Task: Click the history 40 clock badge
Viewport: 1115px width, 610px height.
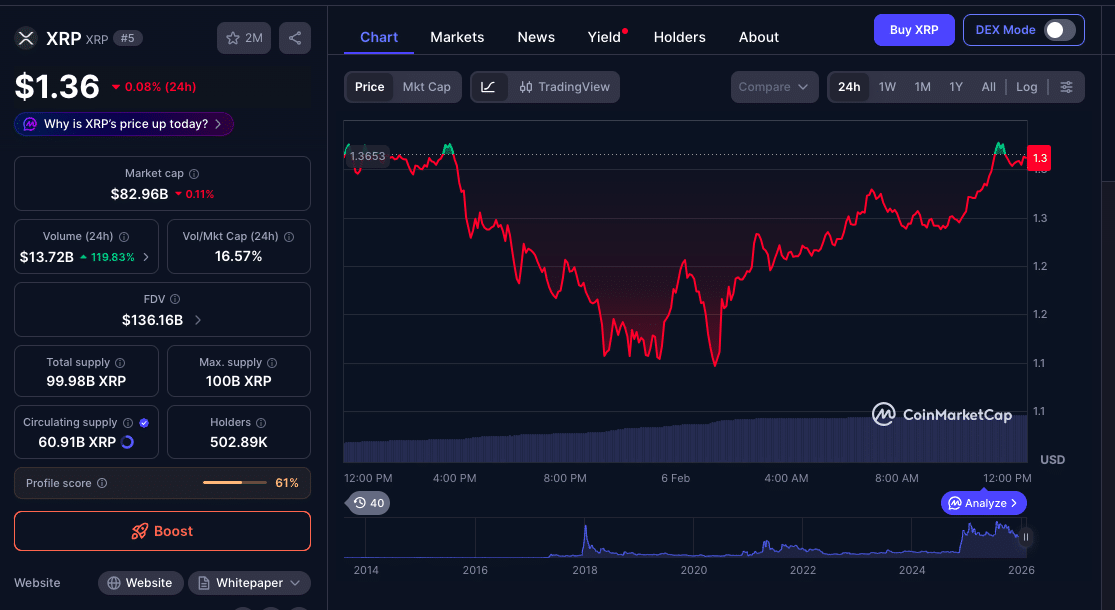Action: (368, 503)
